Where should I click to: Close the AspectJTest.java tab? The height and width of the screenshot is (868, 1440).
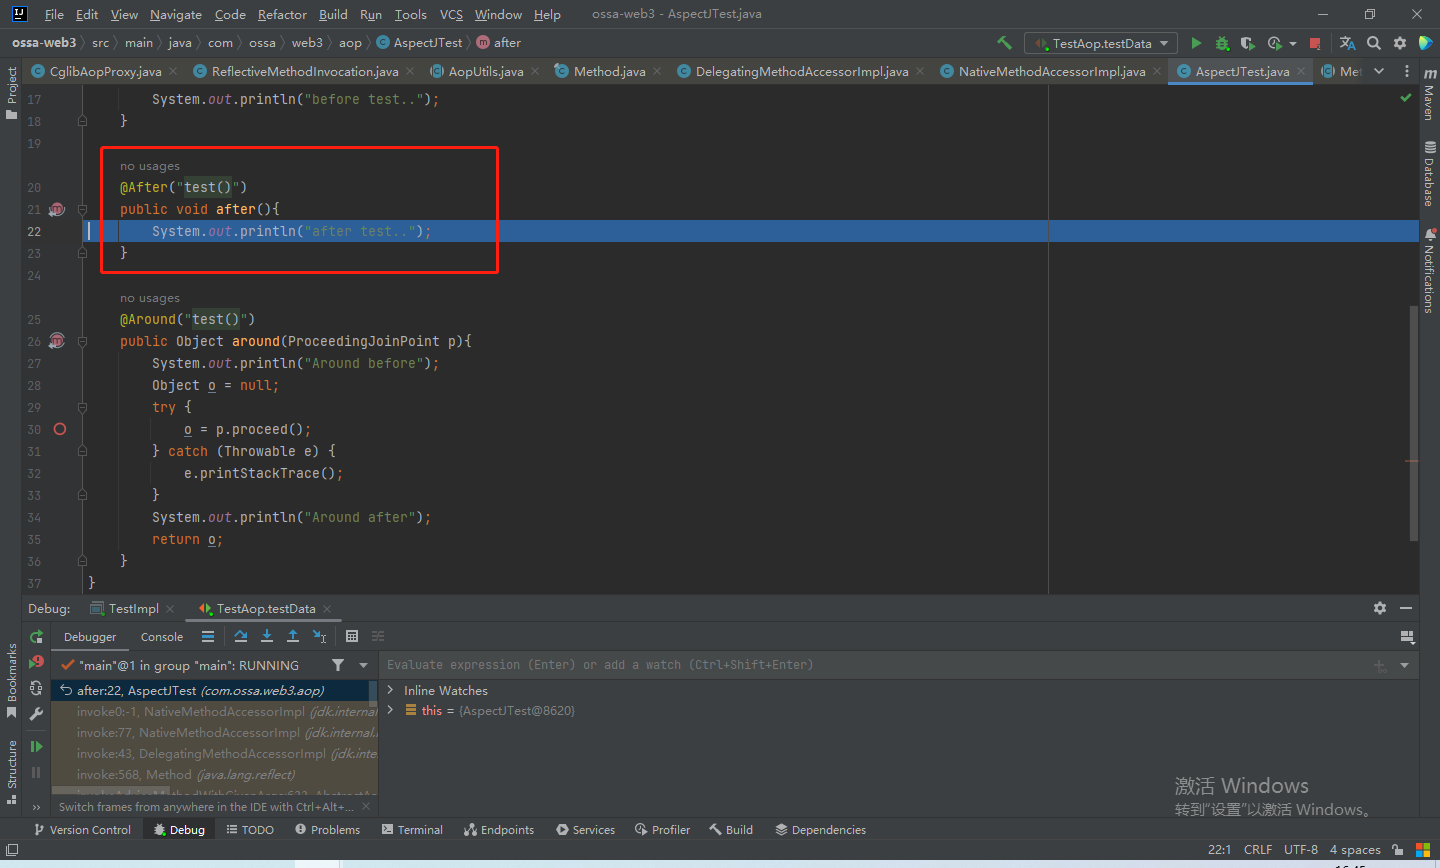click(1301, 71)
